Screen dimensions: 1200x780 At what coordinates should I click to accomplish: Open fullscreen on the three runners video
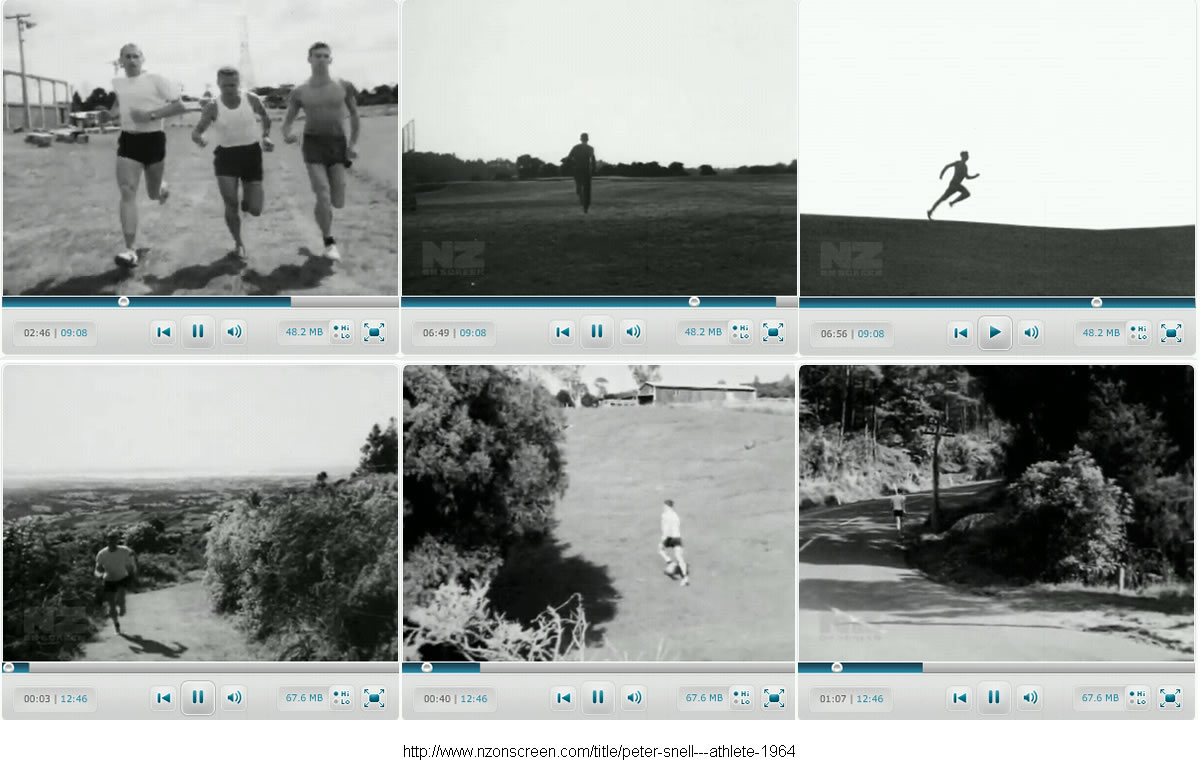[373, 332]
